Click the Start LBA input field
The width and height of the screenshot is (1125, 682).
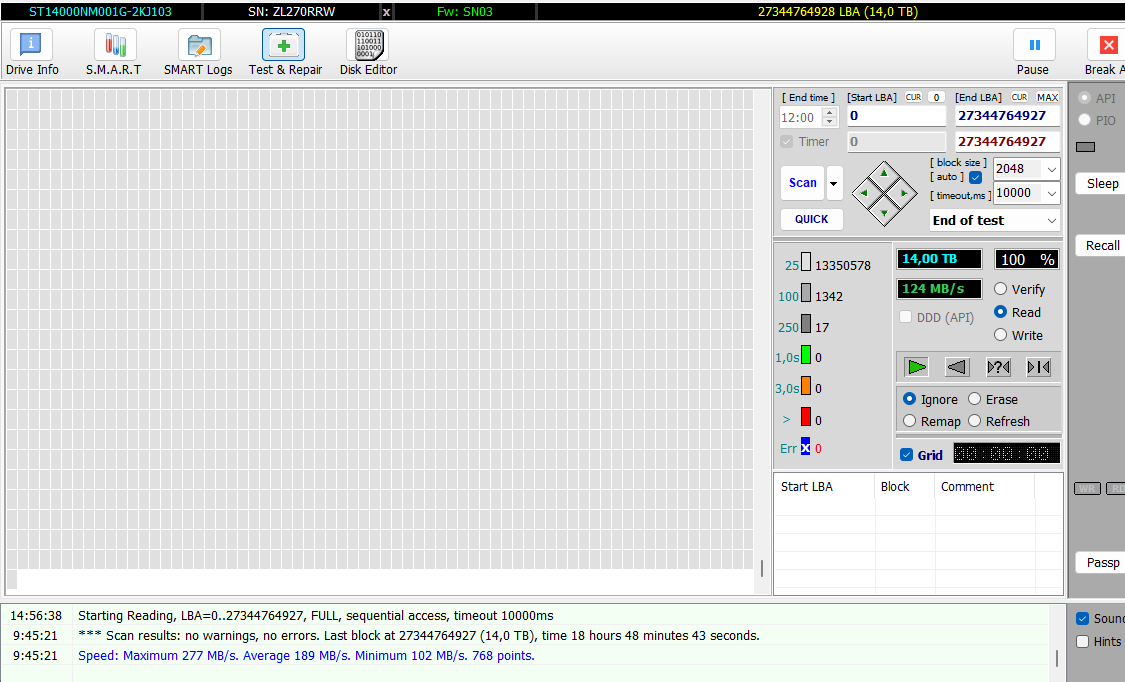pos(896,116)
